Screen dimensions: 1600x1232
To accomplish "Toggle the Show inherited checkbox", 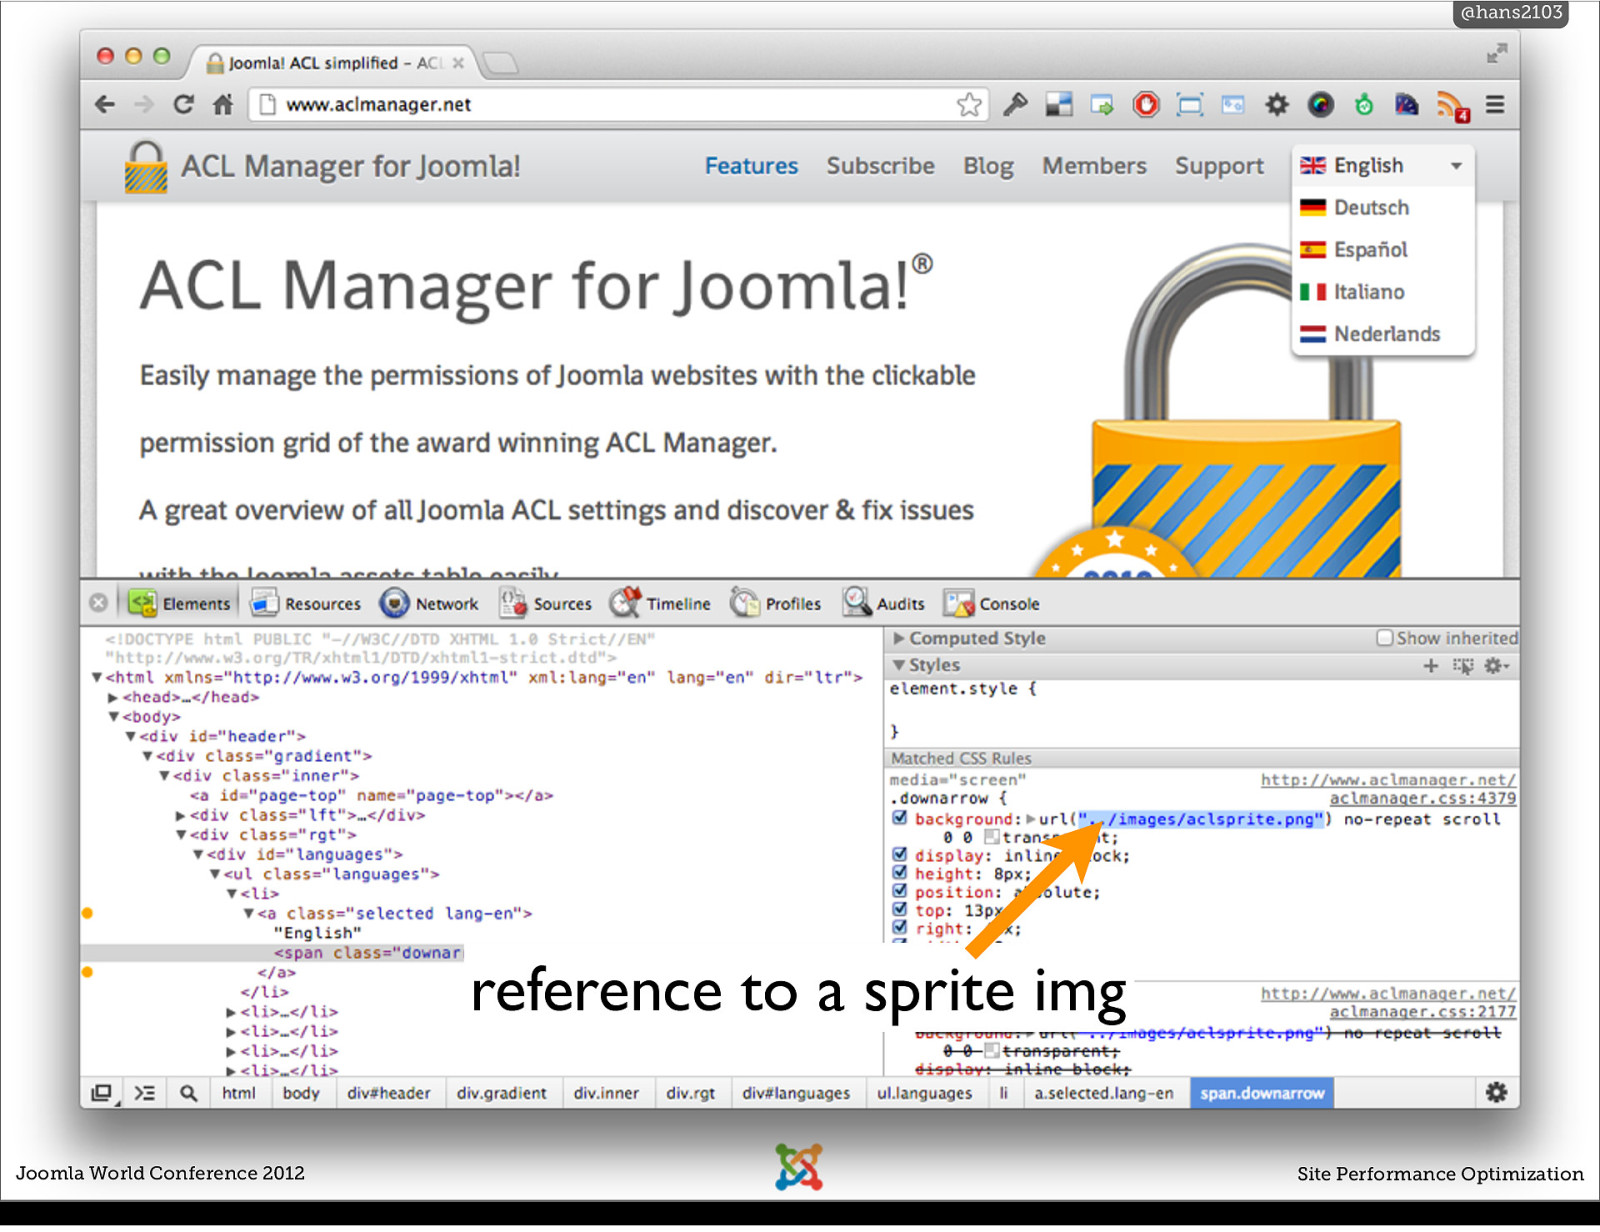I will tap(1385, 638).
